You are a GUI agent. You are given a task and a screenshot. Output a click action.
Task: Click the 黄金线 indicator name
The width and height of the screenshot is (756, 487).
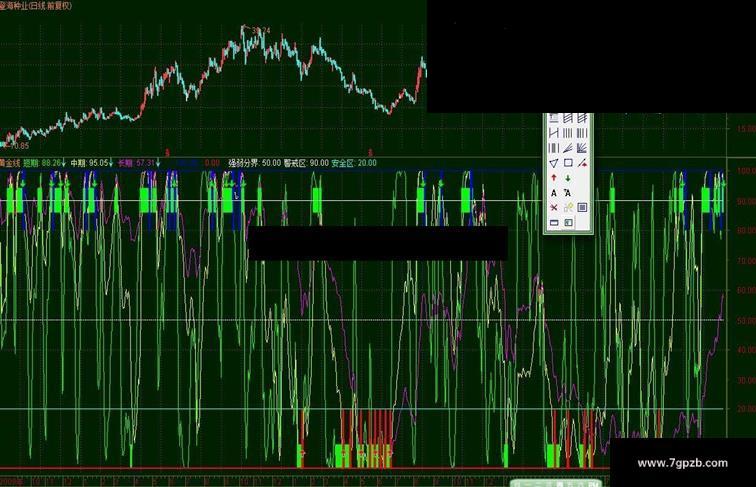[10, 163]
